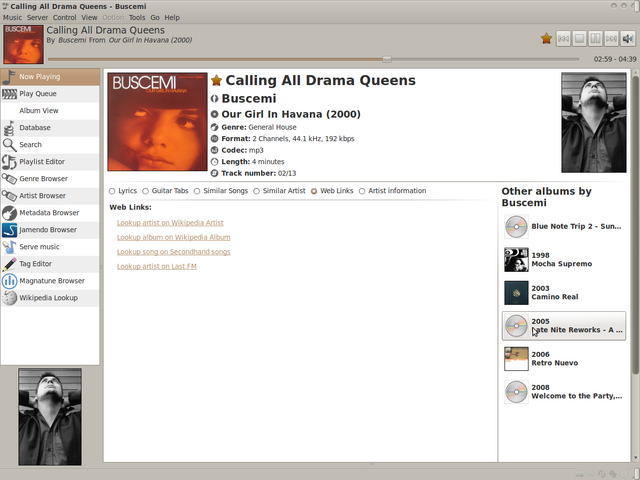Click the Track number row icon
Screen dimensions: 640x480
click(x=214, y=173)
